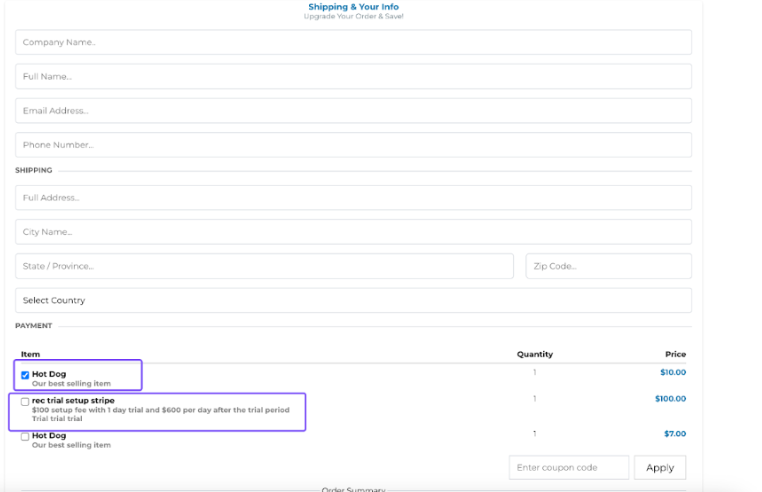Click the Shipping & Your Info heading
The width and height of the screenshot is (762, 492).
click(353, 7)
